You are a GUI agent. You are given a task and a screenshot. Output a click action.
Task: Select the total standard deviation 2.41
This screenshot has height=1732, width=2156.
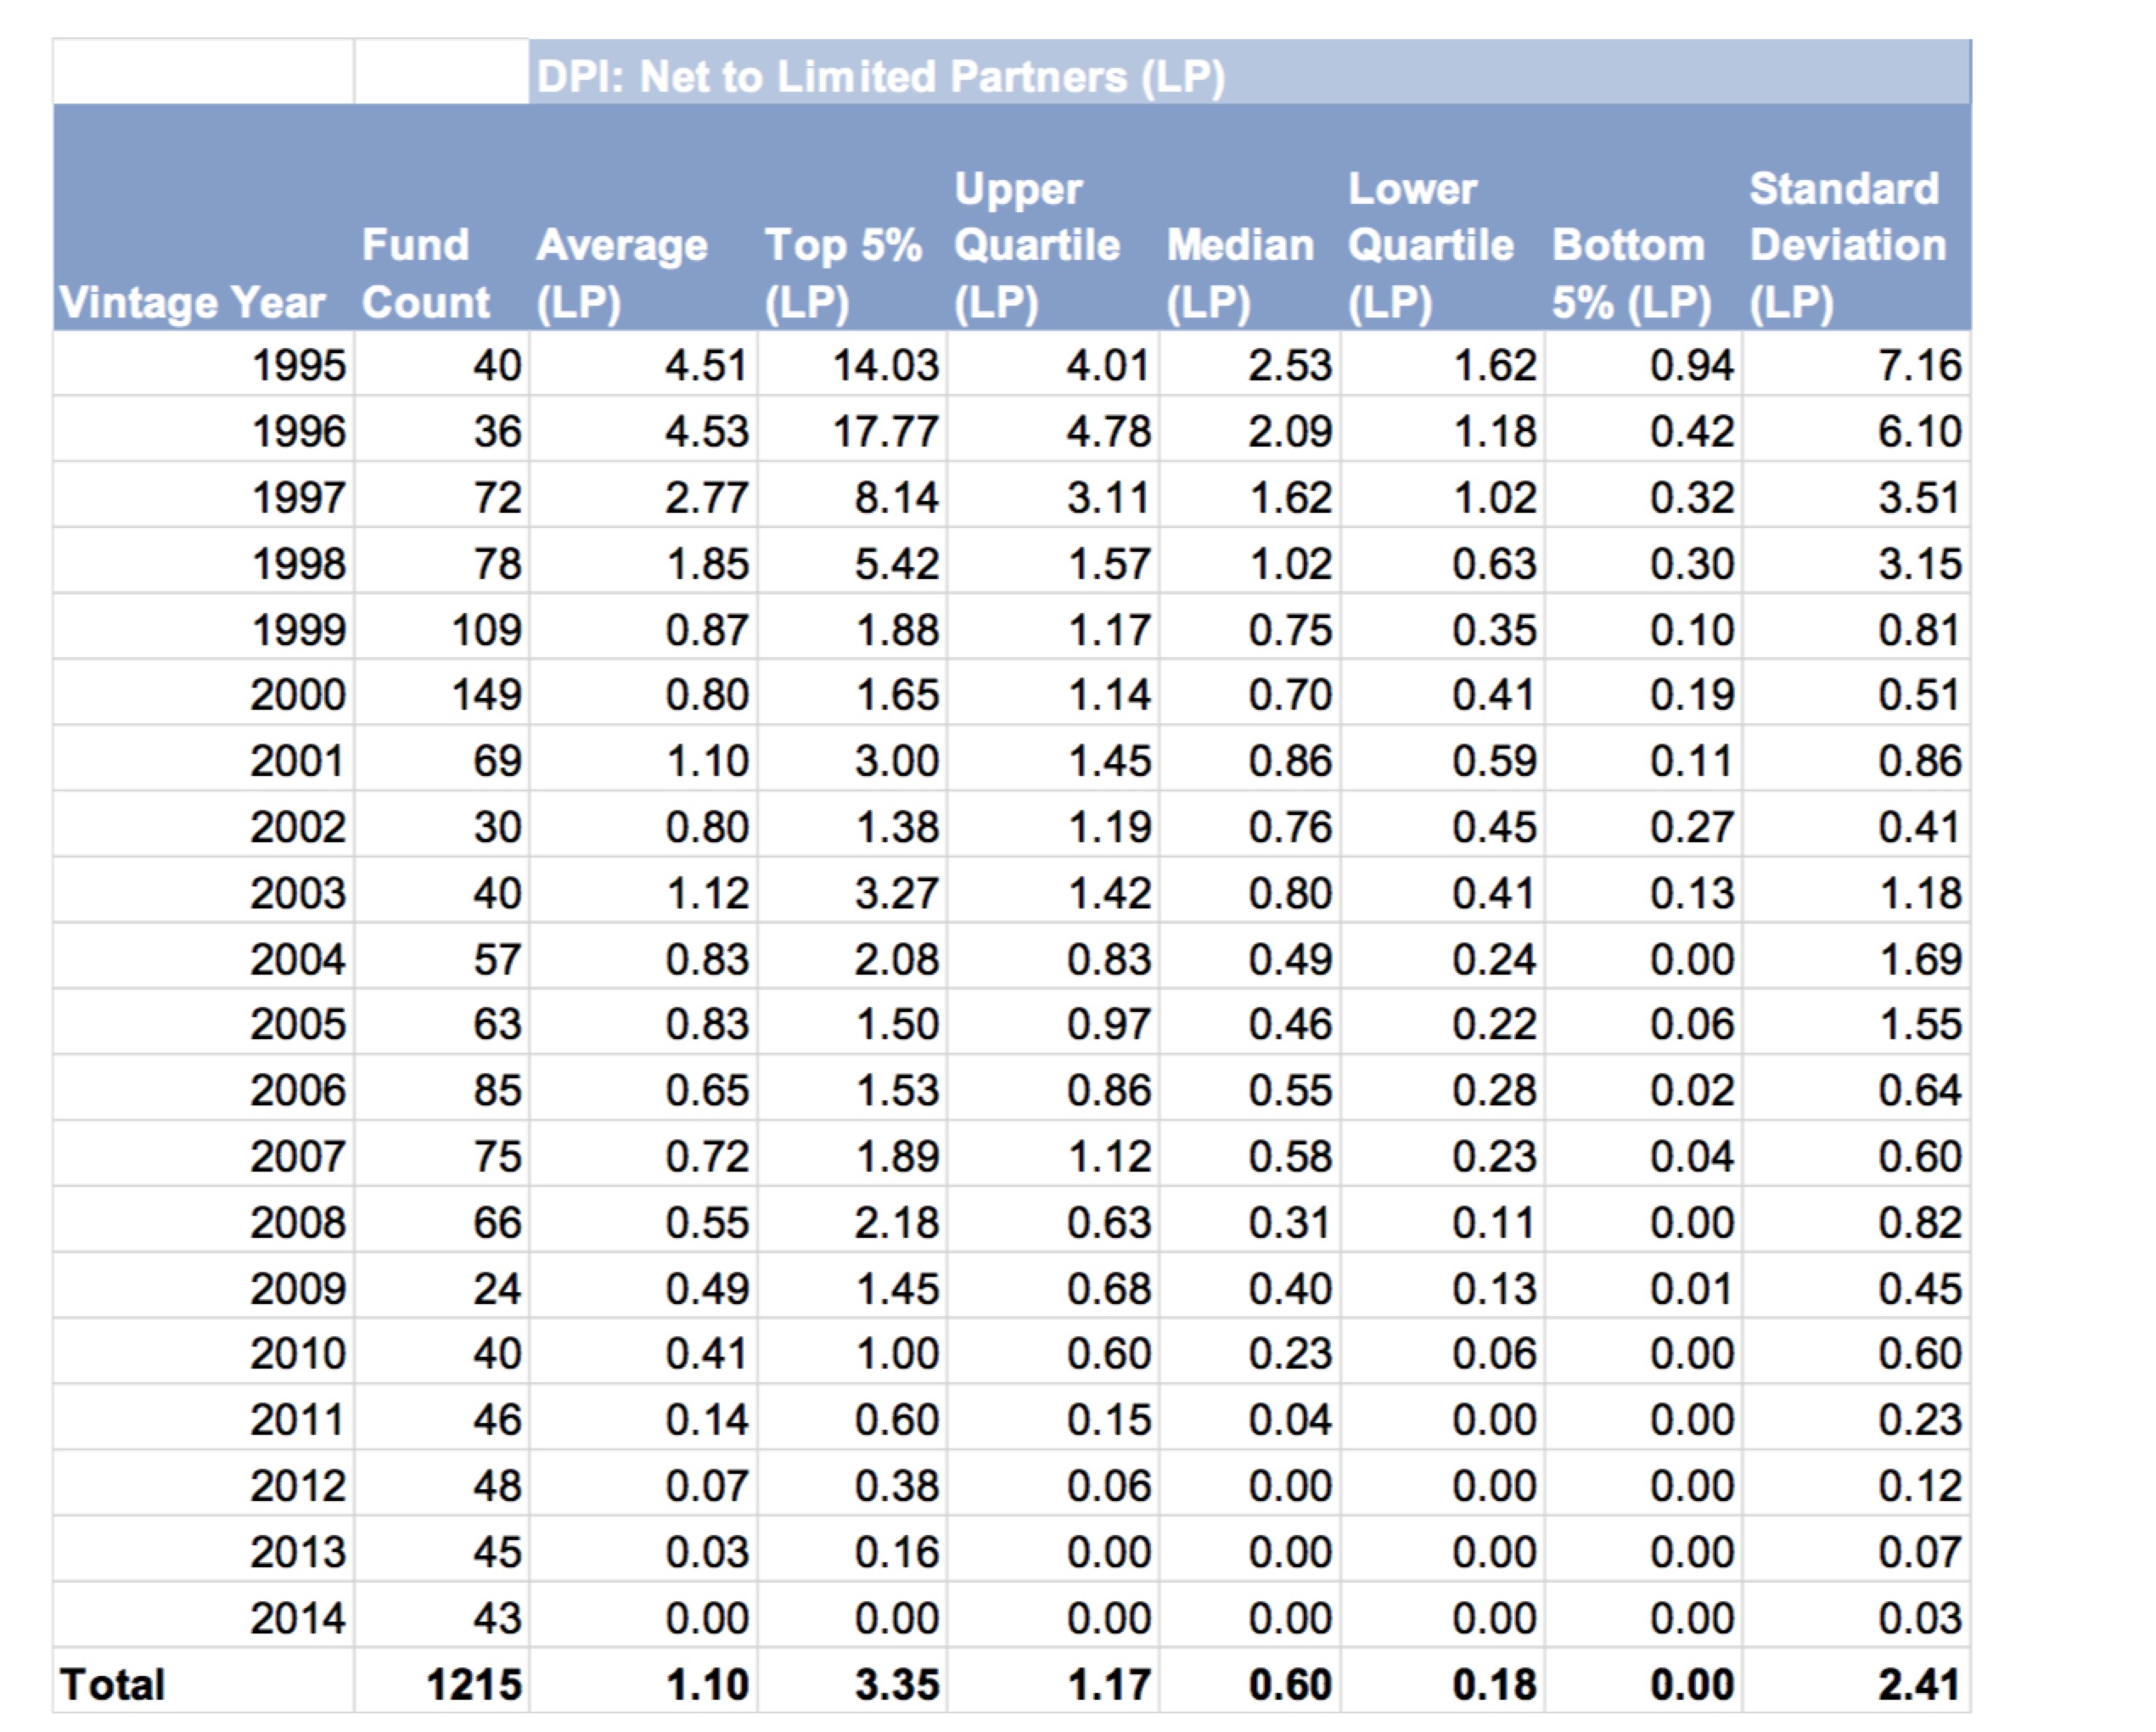coord(1918,1684)
